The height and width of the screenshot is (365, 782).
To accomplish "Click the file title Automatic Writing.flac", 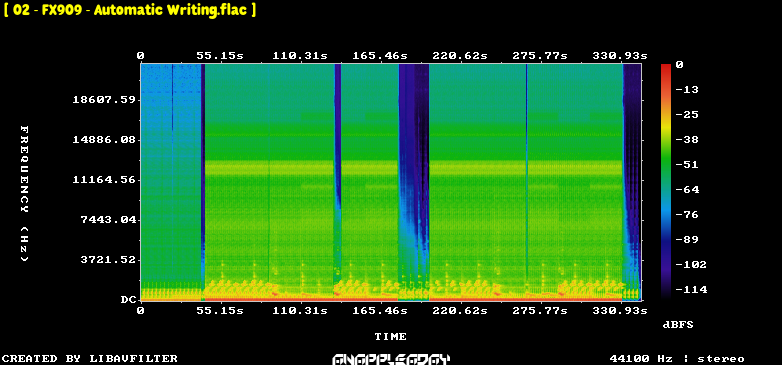I will 170,10.
